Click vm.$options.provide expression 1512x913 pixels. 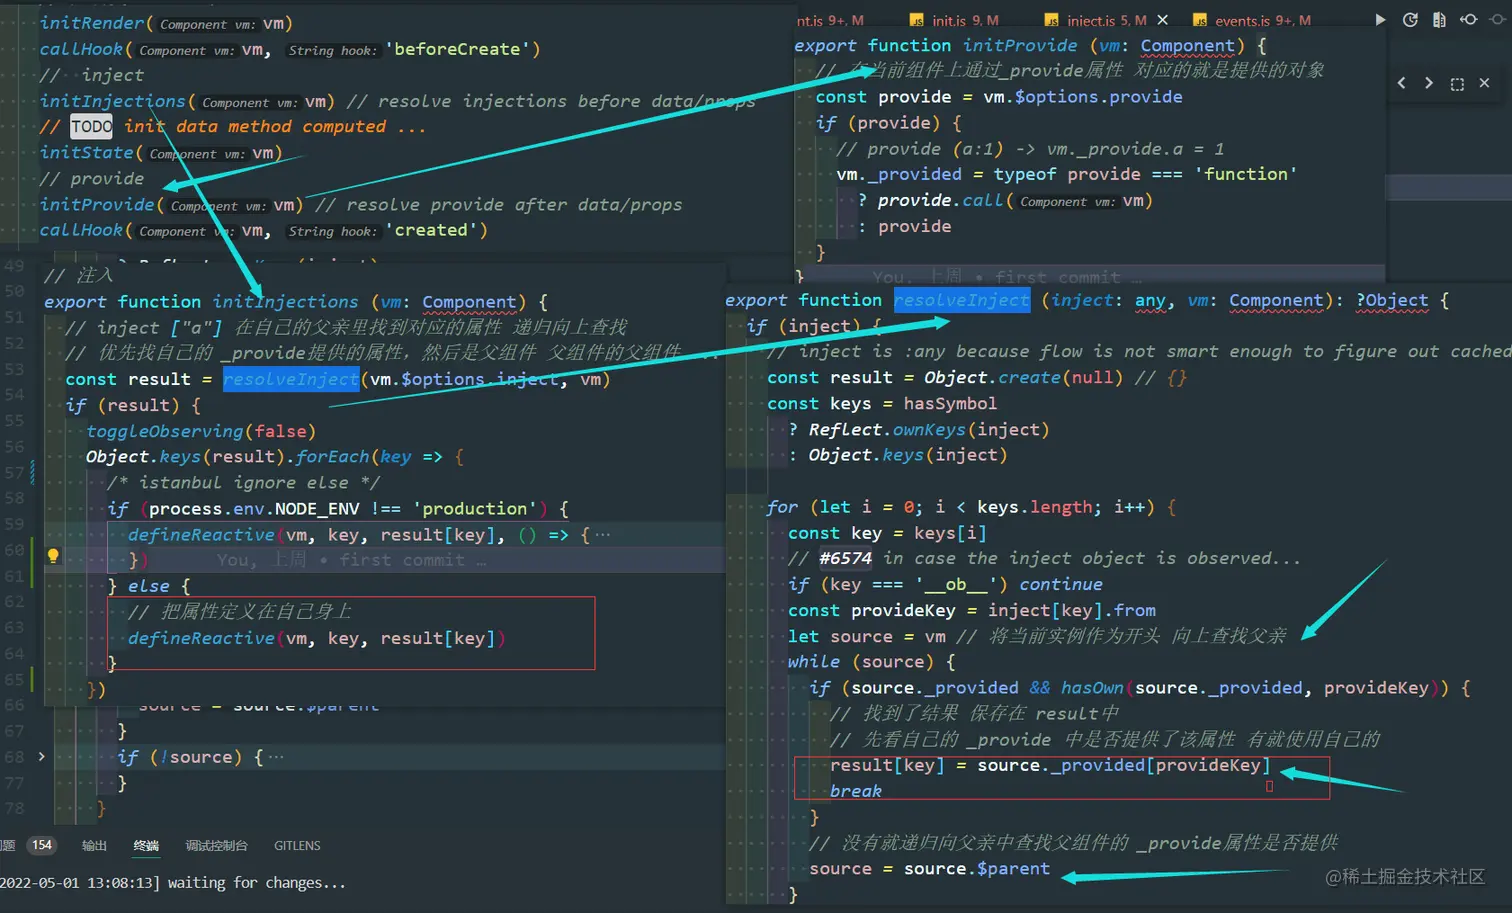[1083, 97]
